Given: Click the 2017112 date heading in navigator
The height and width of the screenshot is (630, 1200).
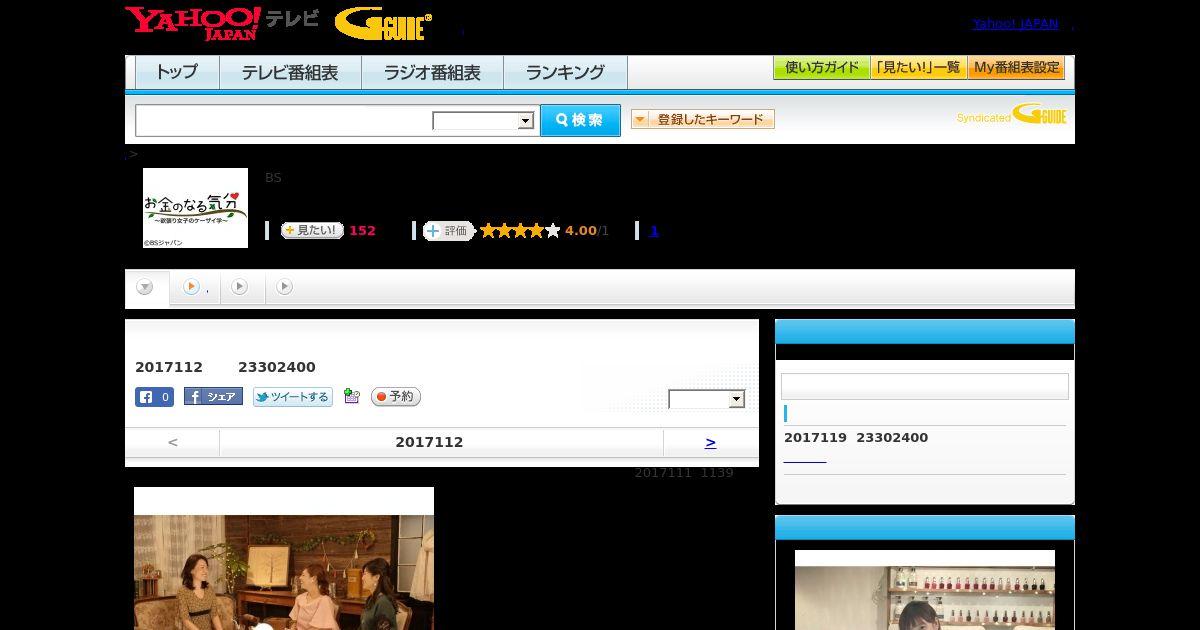Looking at the screenshot, I should pyautogui.click(x=429, y=442).
